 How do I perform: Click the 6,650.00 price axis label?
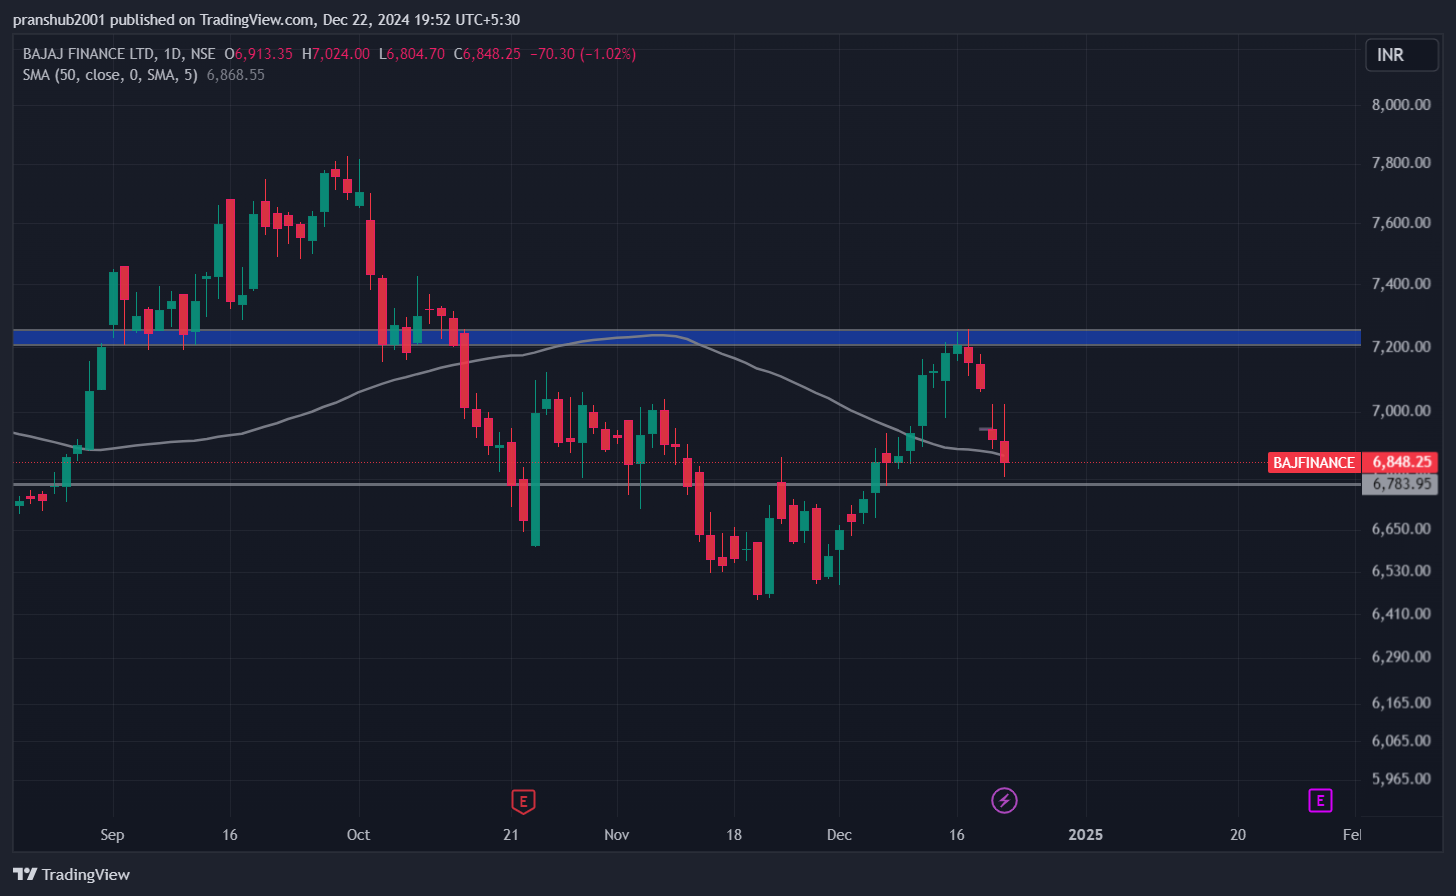(1400, 528)
